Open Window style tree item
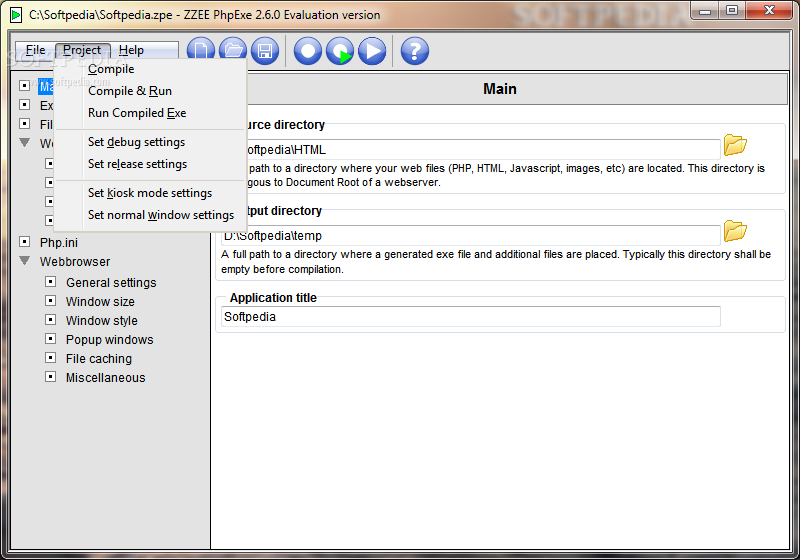Image resolution: width=800 pixels, height=560 pixels. click(102, 321)
